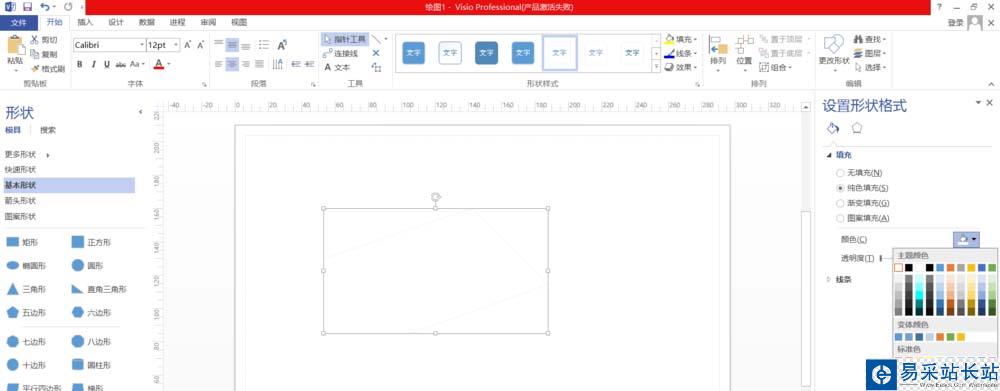Toggle Bold formatting
Viewport: 1000px width, 391px height.
(80, 64)
